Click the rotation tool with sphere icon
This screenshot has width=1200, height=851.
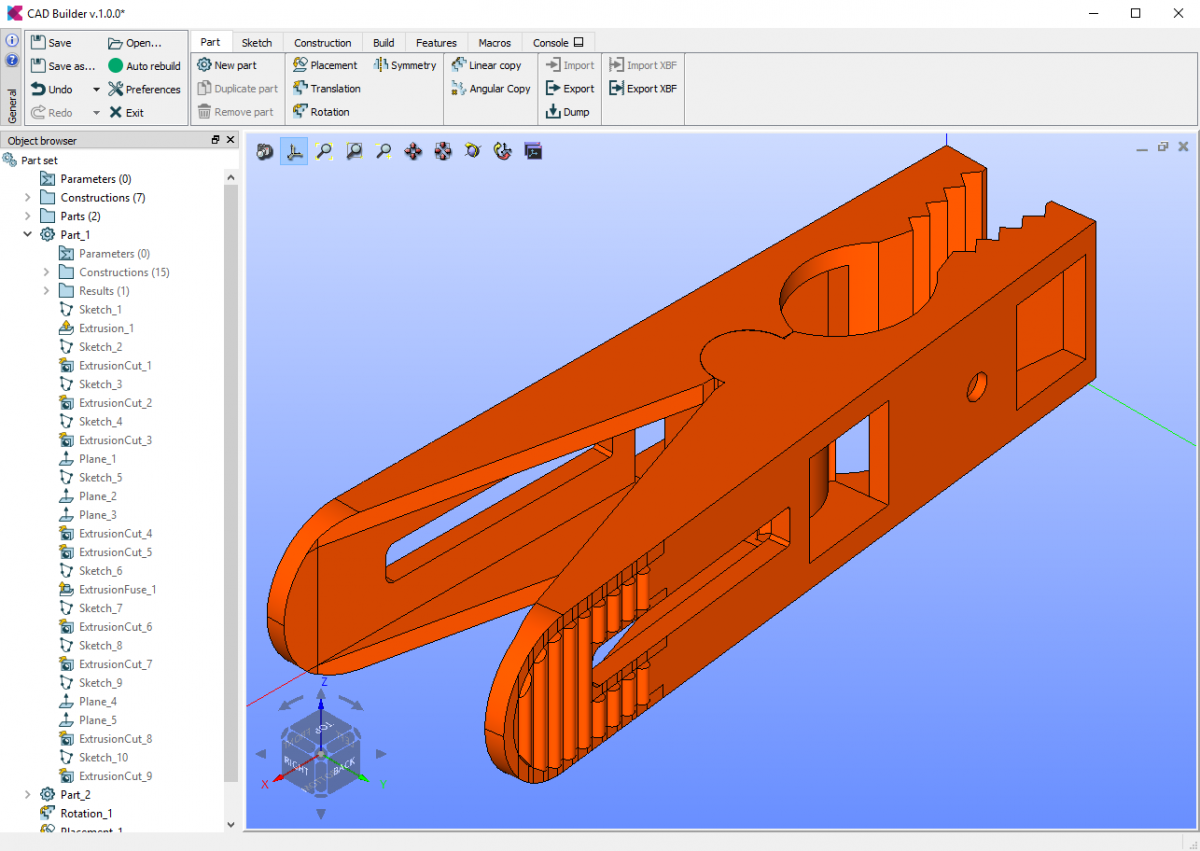(x=473, y=152)
